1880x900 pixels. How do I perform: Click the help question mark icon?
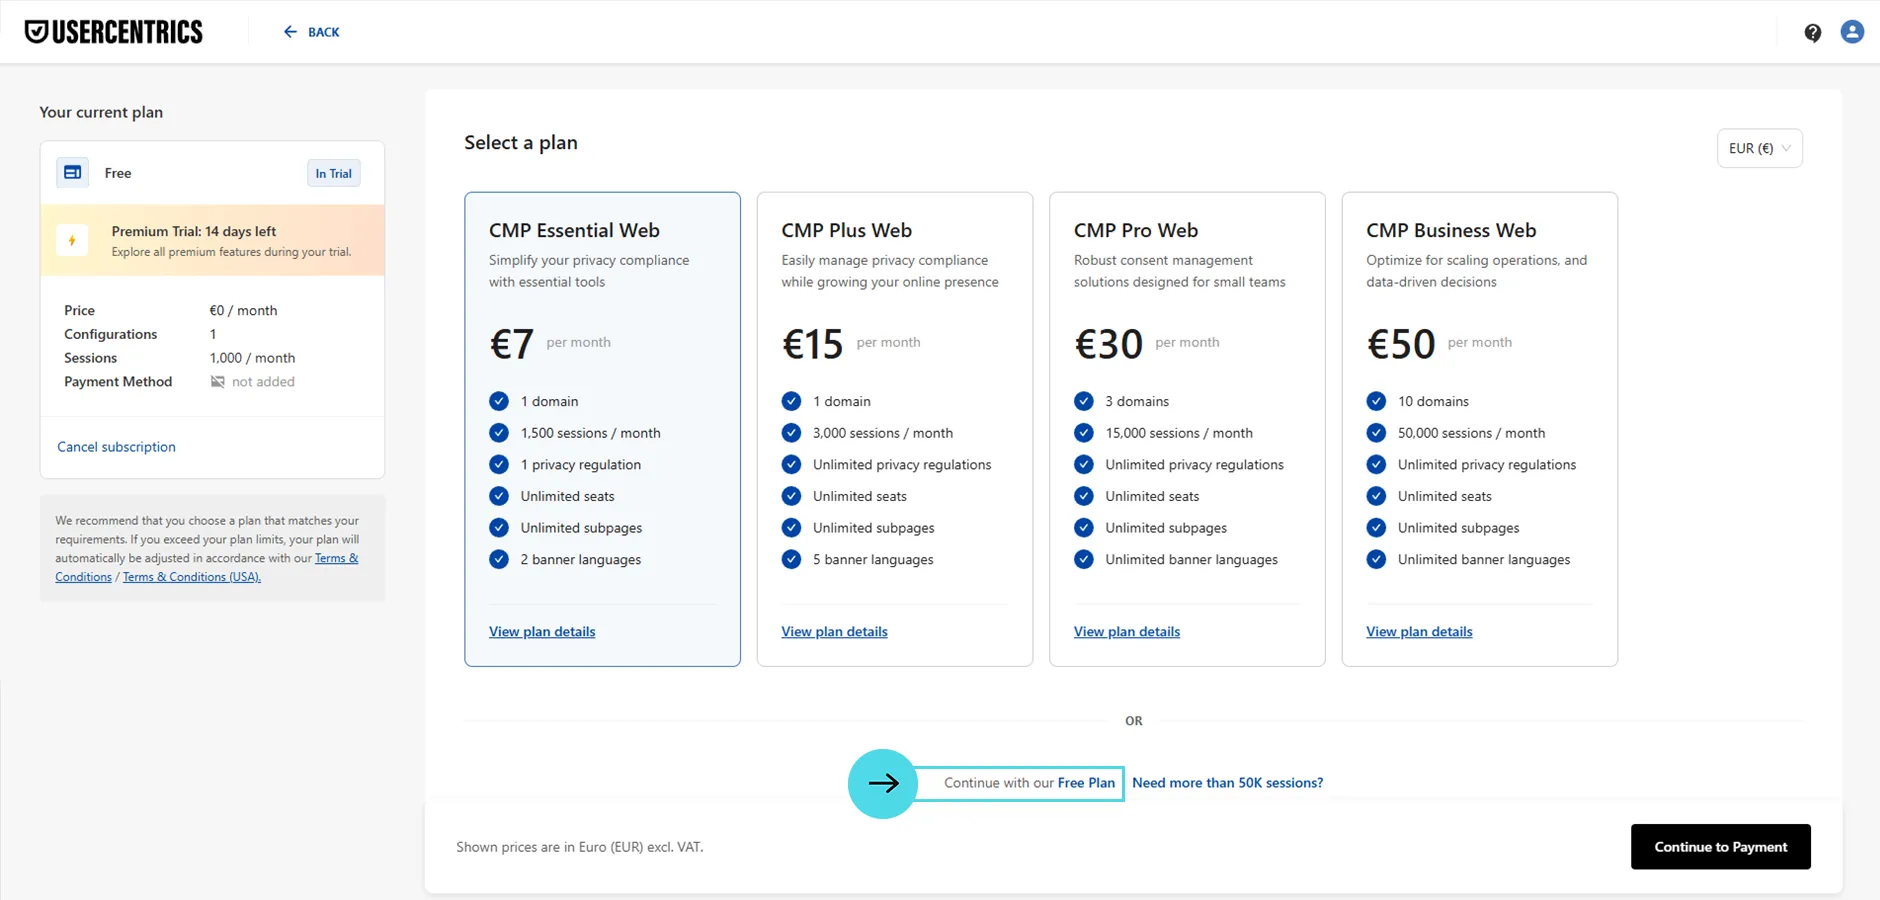1812,33
